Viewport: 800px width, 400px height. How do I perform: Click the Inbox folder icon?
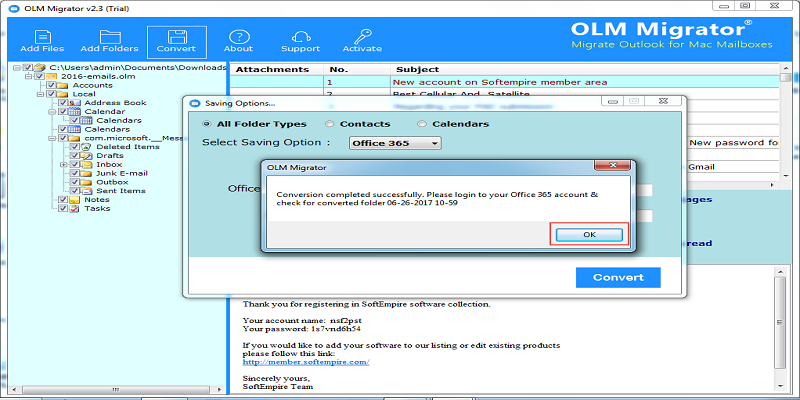[86, 164]
